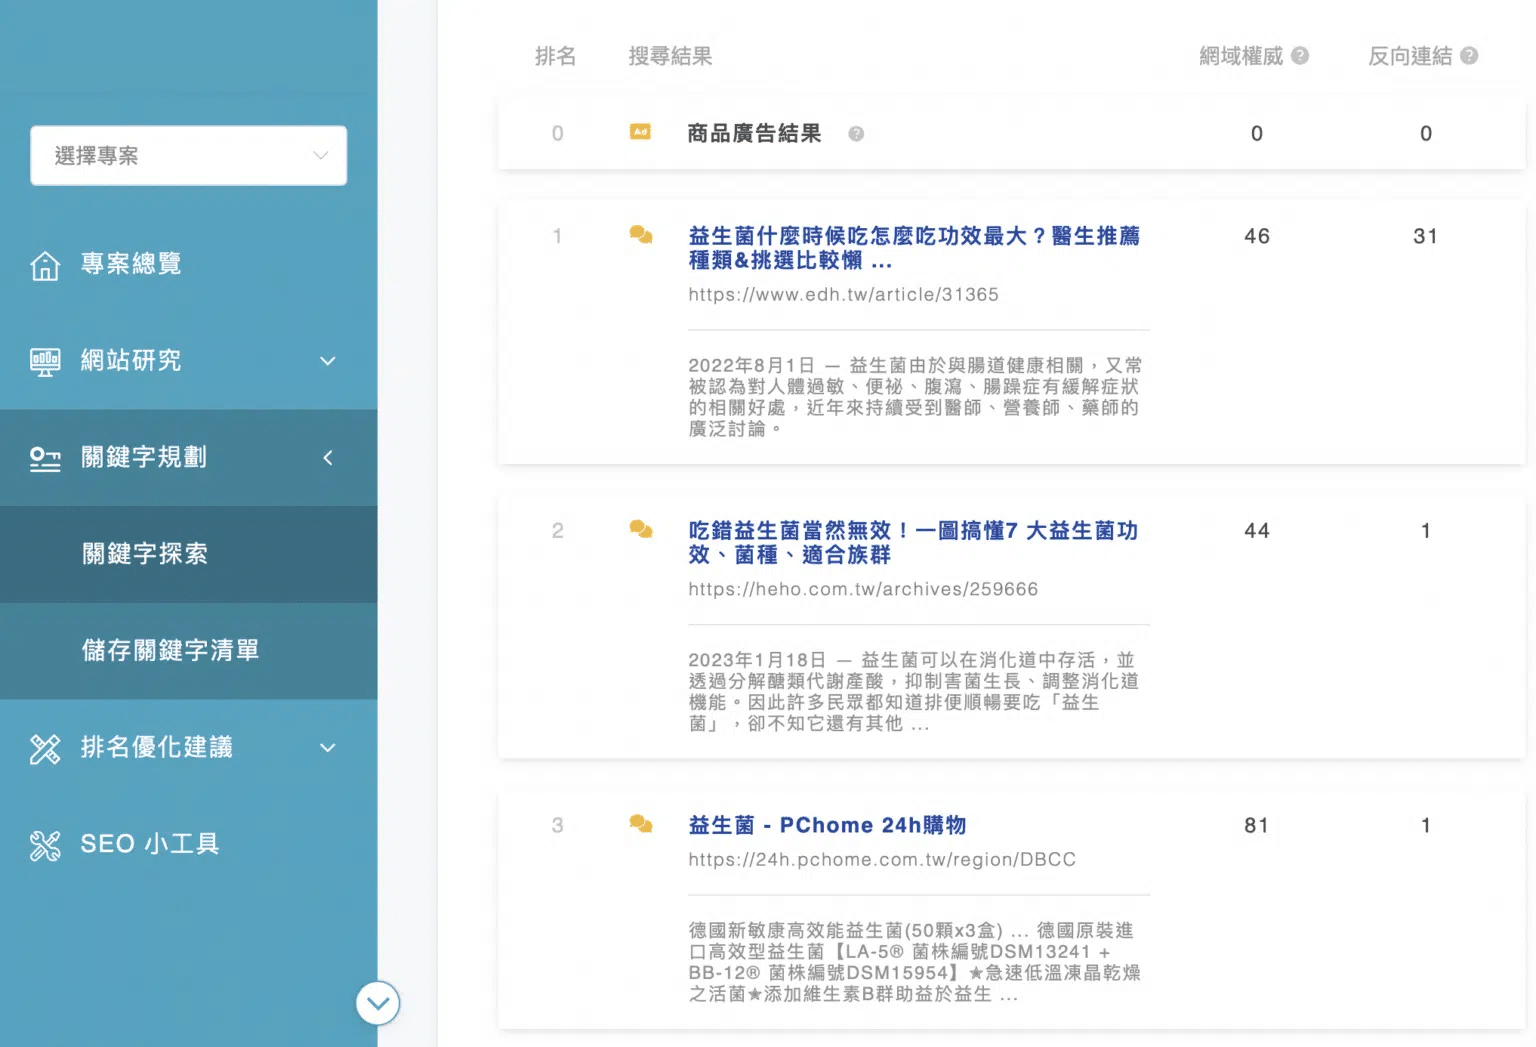Click the key icon beside 關鍵字規劃
1536x1047 pixels.
[45, 458]
